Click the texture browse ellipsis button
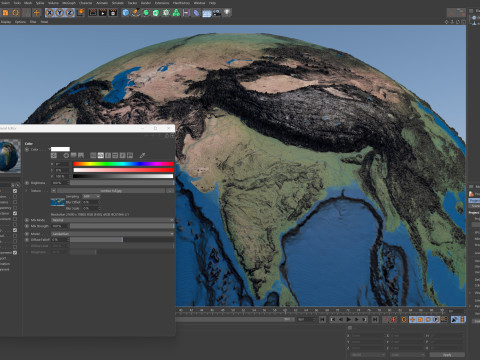The width and height of the screenshot is (480, 360). pos(170,191)
